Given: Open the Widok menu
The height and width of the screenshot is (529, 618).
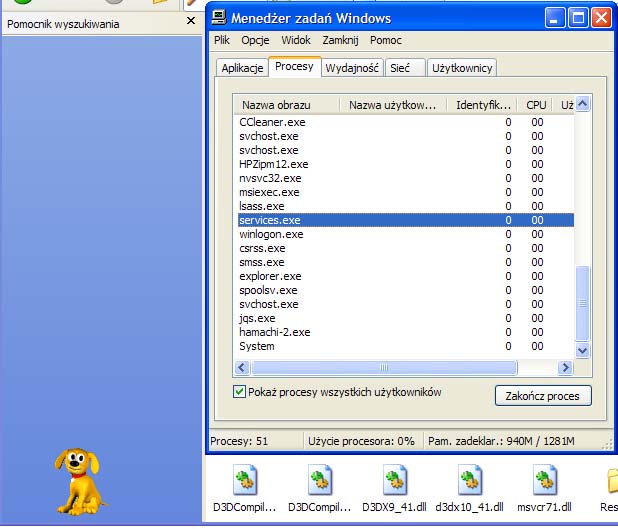Looking at the screenshot, I should (296, 40).
